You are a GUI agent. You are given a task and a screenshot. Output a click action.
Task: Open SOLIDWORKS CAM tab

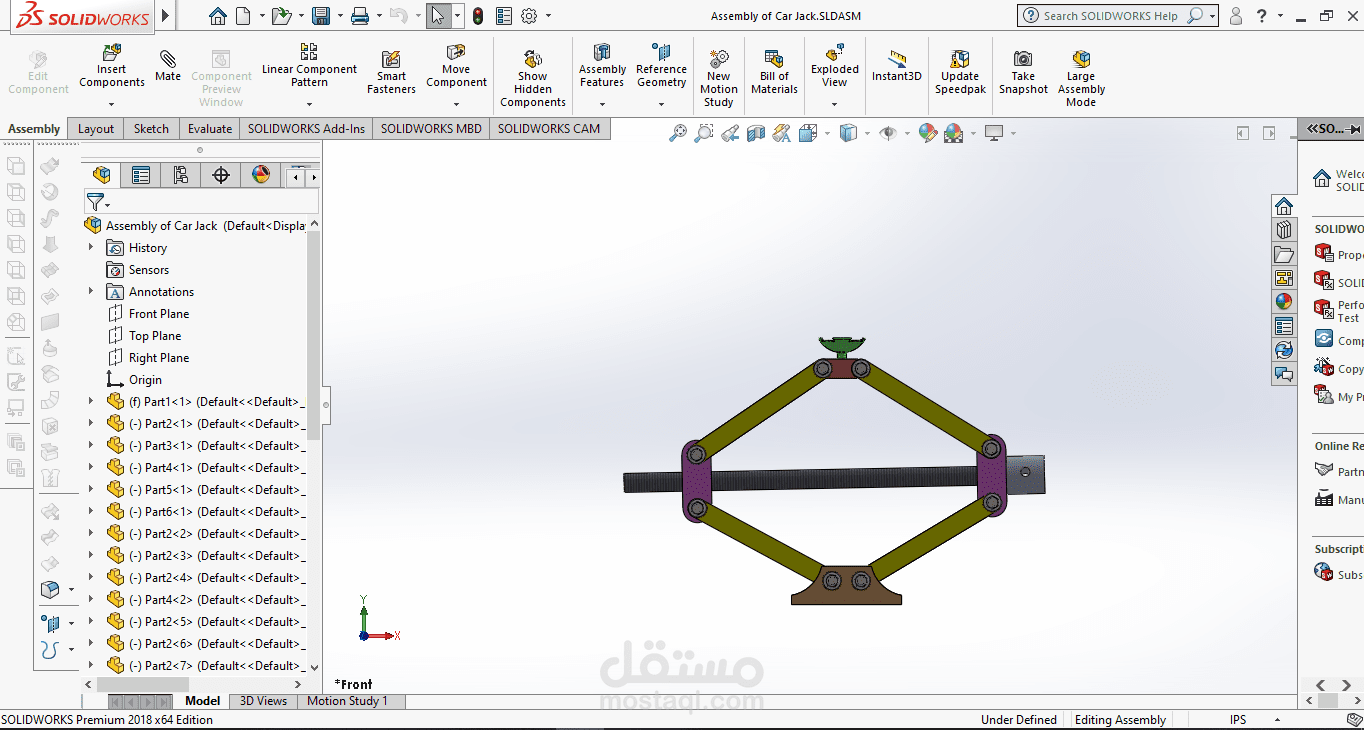(549, 128)
